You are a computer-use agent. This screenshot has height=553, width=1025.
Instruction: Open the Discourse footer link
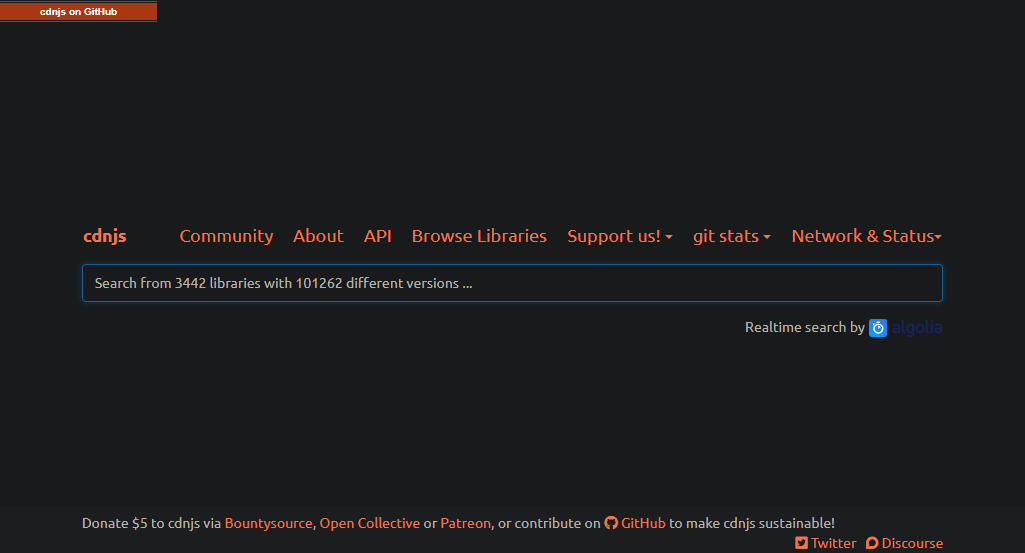(x=912, y=543)
